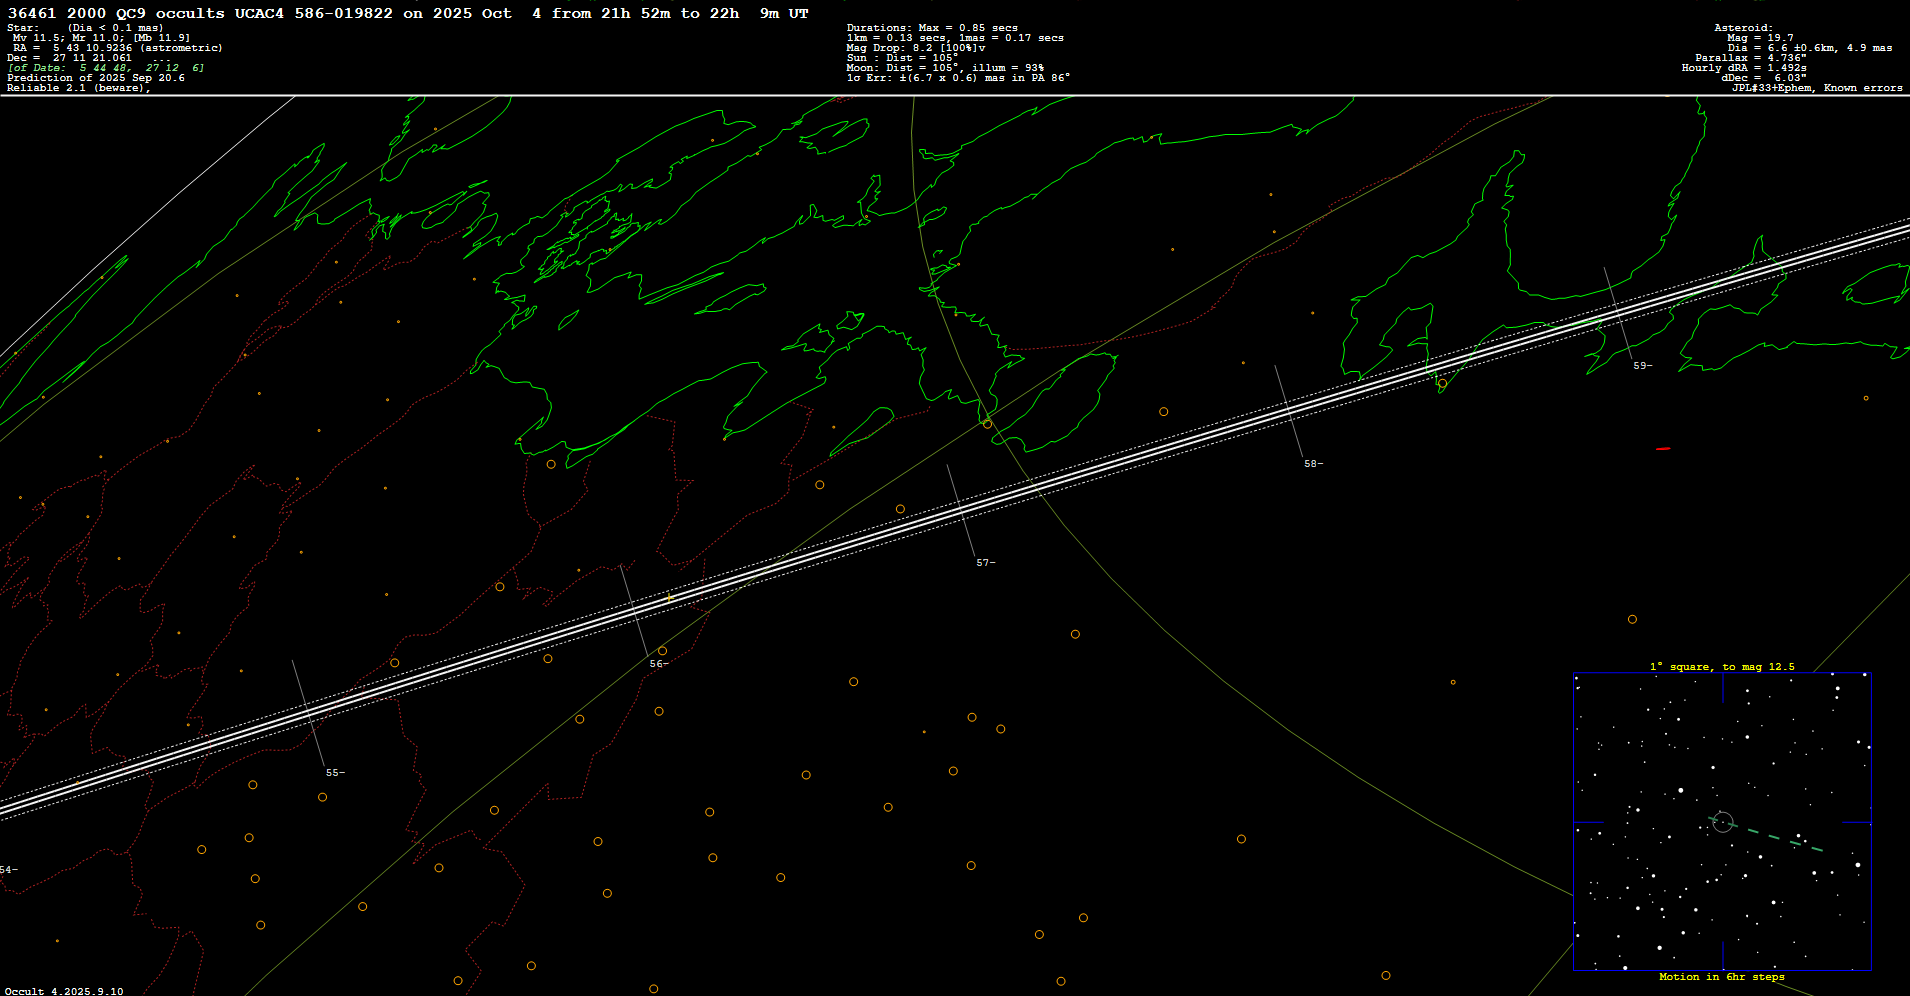Select the 57 minute marker on path

[x=984, y=563]
